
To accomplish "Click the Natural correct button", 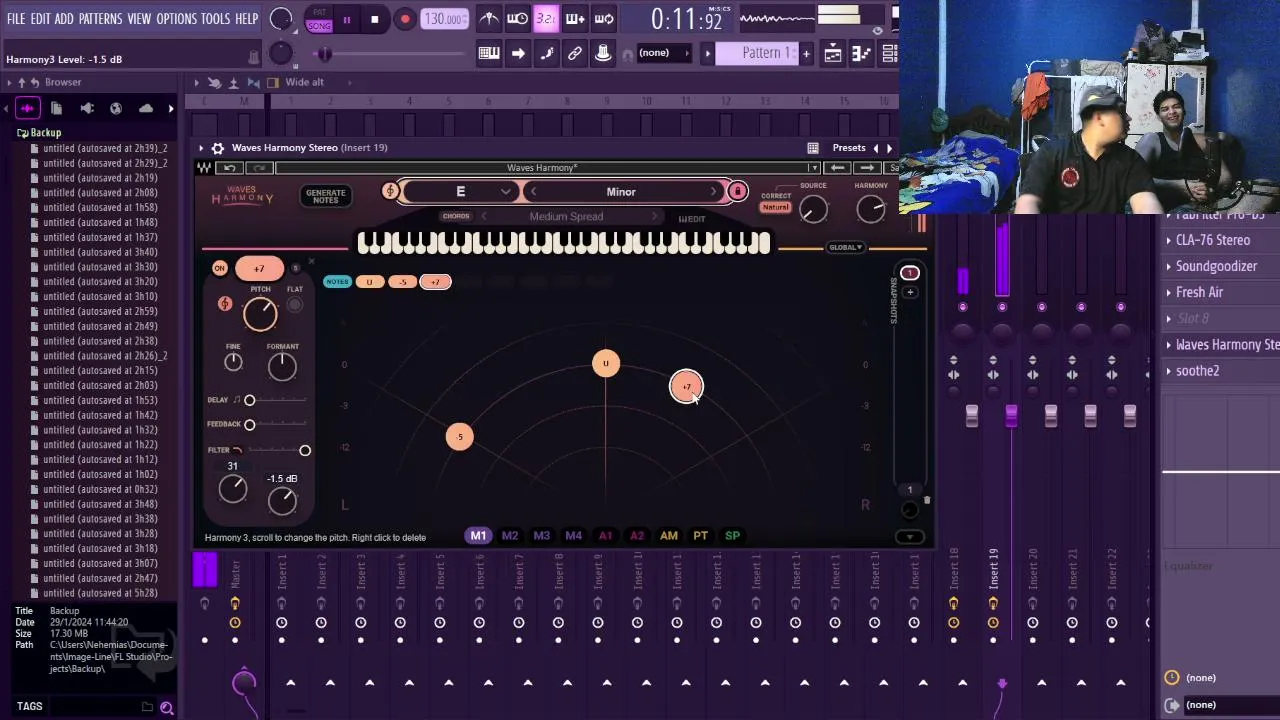I will coord(775,208).
